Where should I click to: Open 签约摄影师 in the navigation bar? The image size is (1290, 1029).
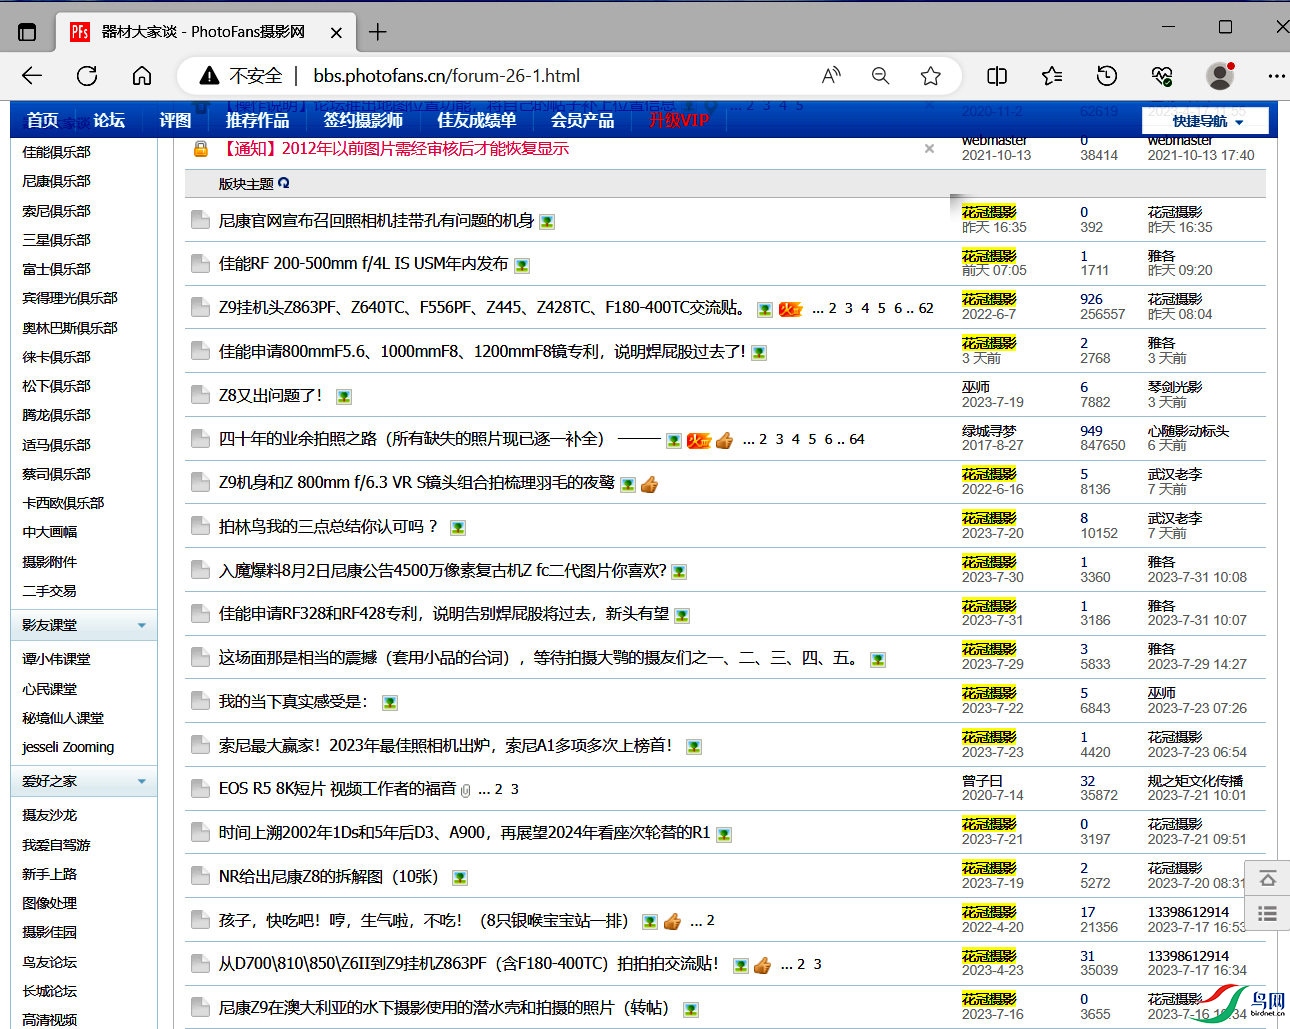363,120
